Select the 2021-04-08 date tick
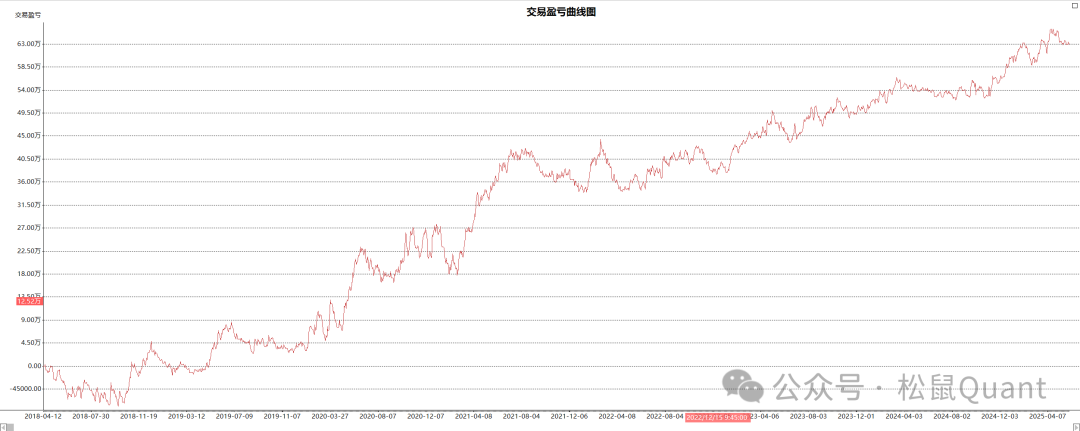This screenshot has height=431, width=1080. click(474, 416)
